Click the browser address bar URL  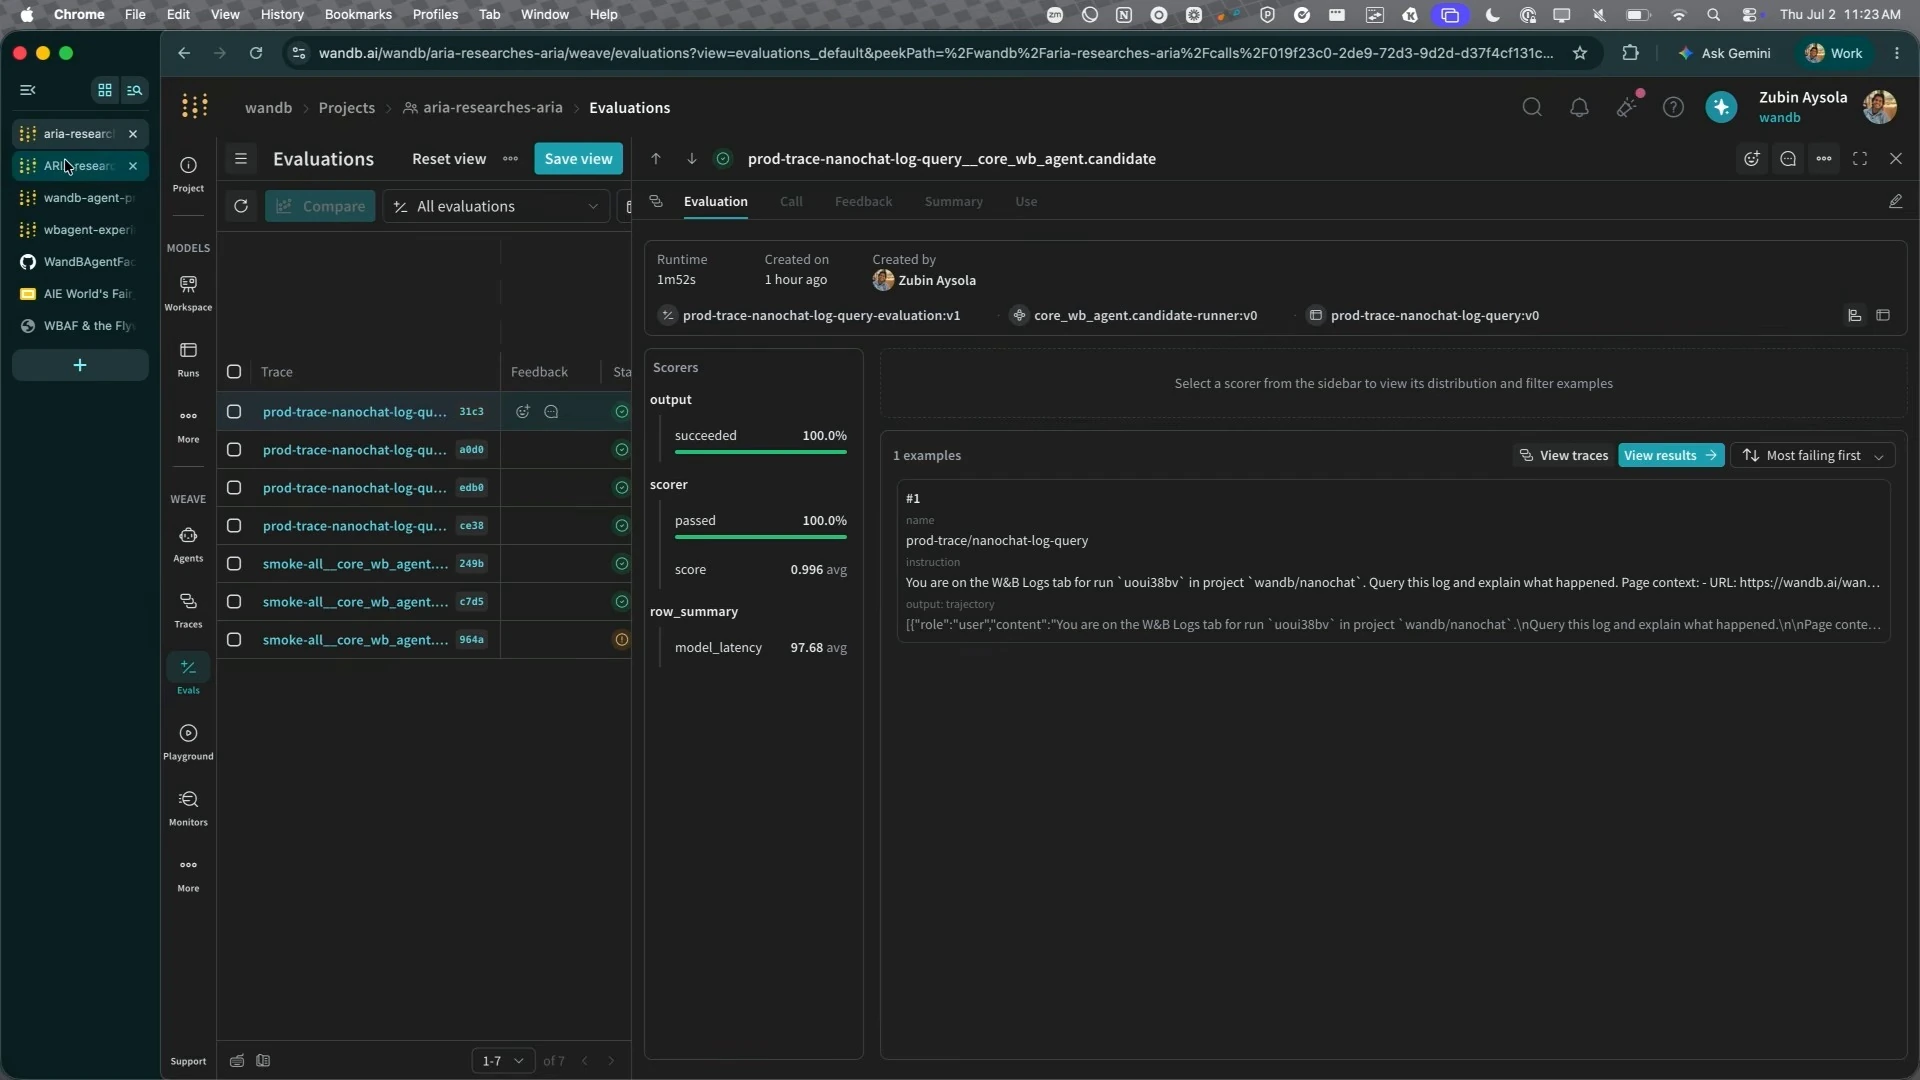(x=935, y=53)
